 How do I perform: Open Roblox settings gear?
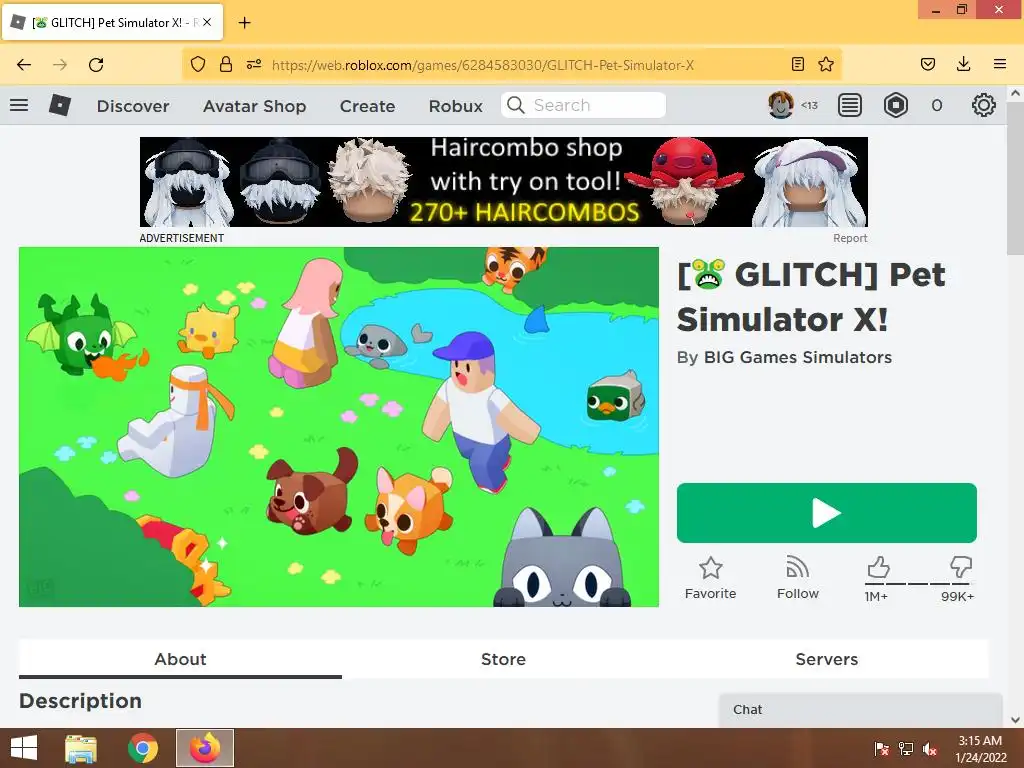click(984, 105)
